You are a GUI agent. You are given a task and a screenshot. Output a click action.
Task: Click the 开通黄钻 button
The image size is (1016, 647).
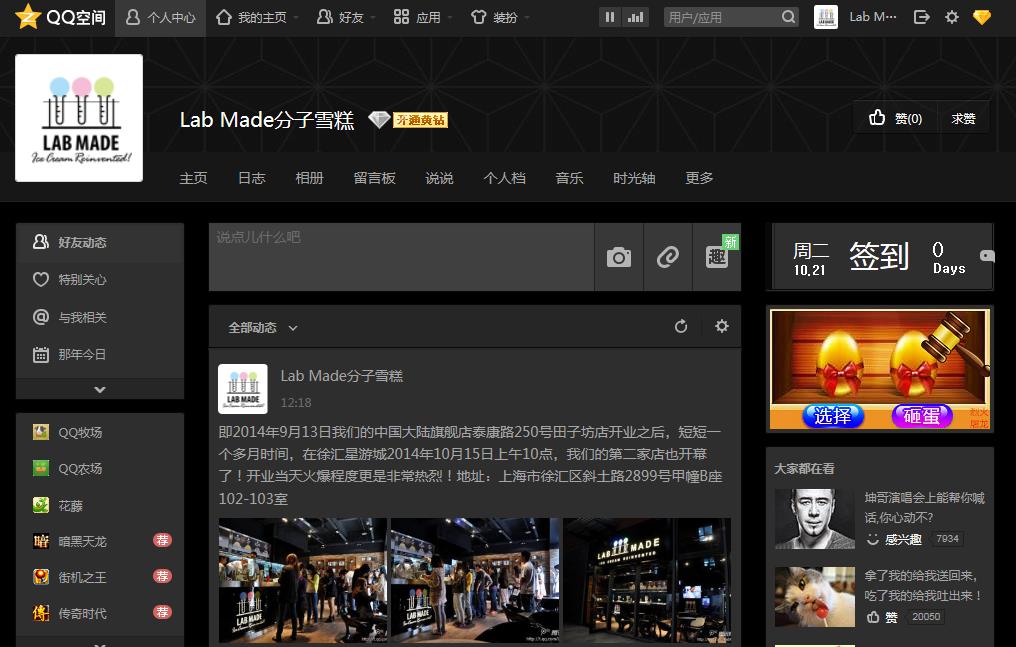pyautogui.click(x=421, y=120)
